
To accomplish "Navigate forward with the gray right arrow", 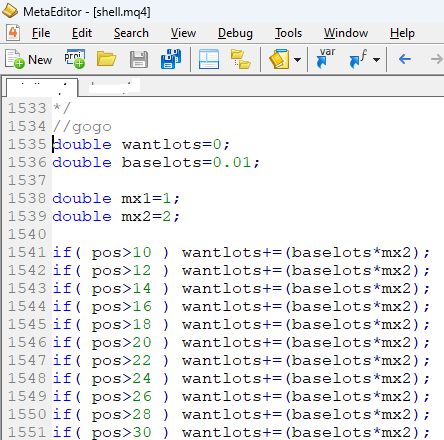I will (437, 60).
